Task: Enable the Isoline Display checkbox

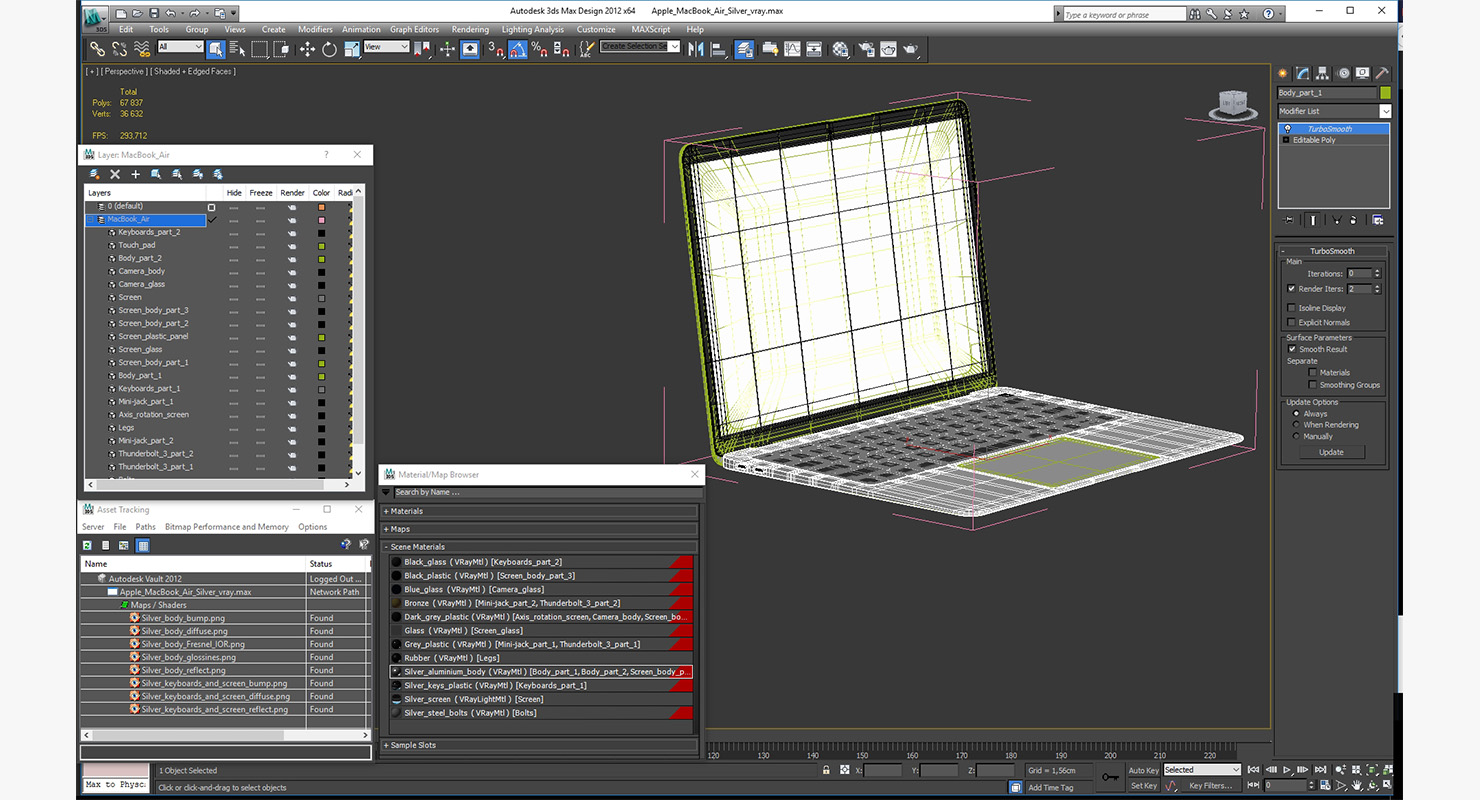Action: click(1291, 308)
